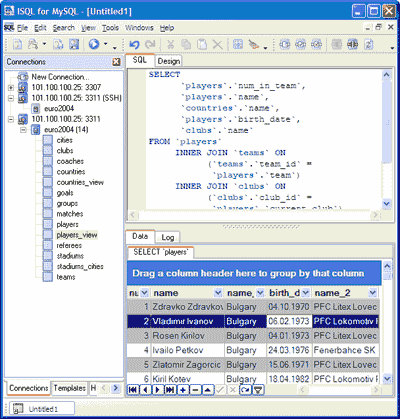
Task: Open the birth_d column filter dropdown
Action: [306, 293]
